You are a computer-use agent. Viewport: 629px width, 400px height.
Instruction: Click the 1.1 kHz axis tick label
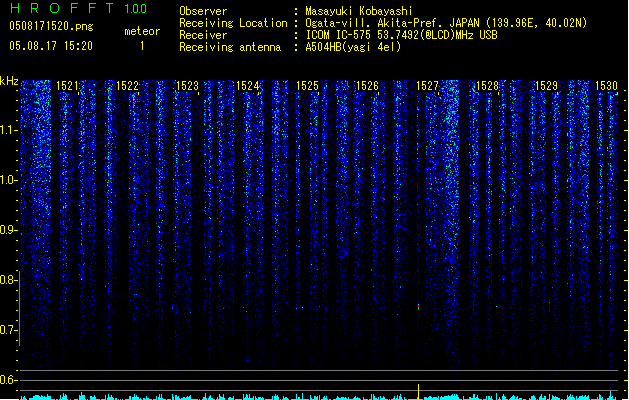click(x=8, y=130)
